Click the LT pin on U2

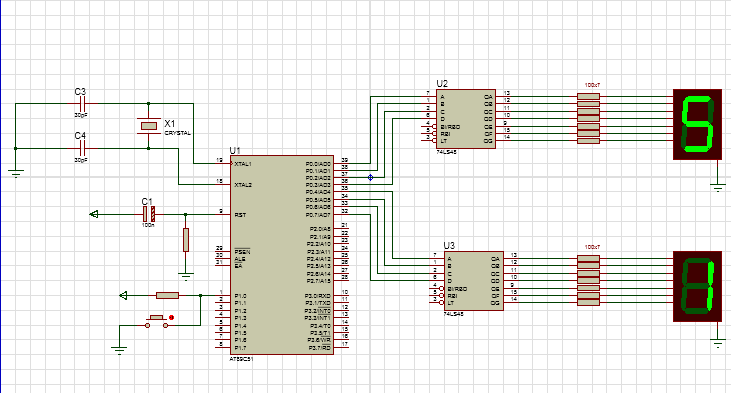[444, 141]
